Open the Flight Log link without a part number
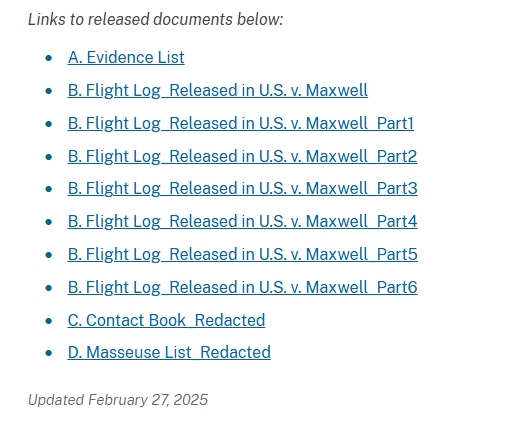This screenshot has height=431, width=506. point(218,90)
